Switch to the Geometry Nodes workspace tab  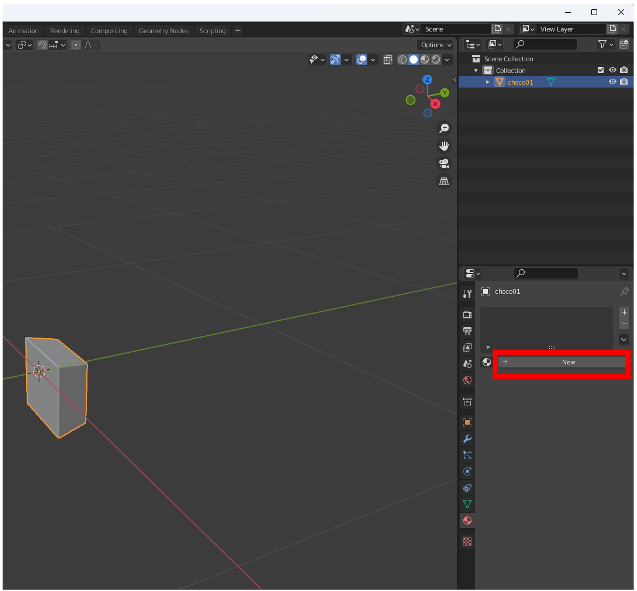(163, 31)
